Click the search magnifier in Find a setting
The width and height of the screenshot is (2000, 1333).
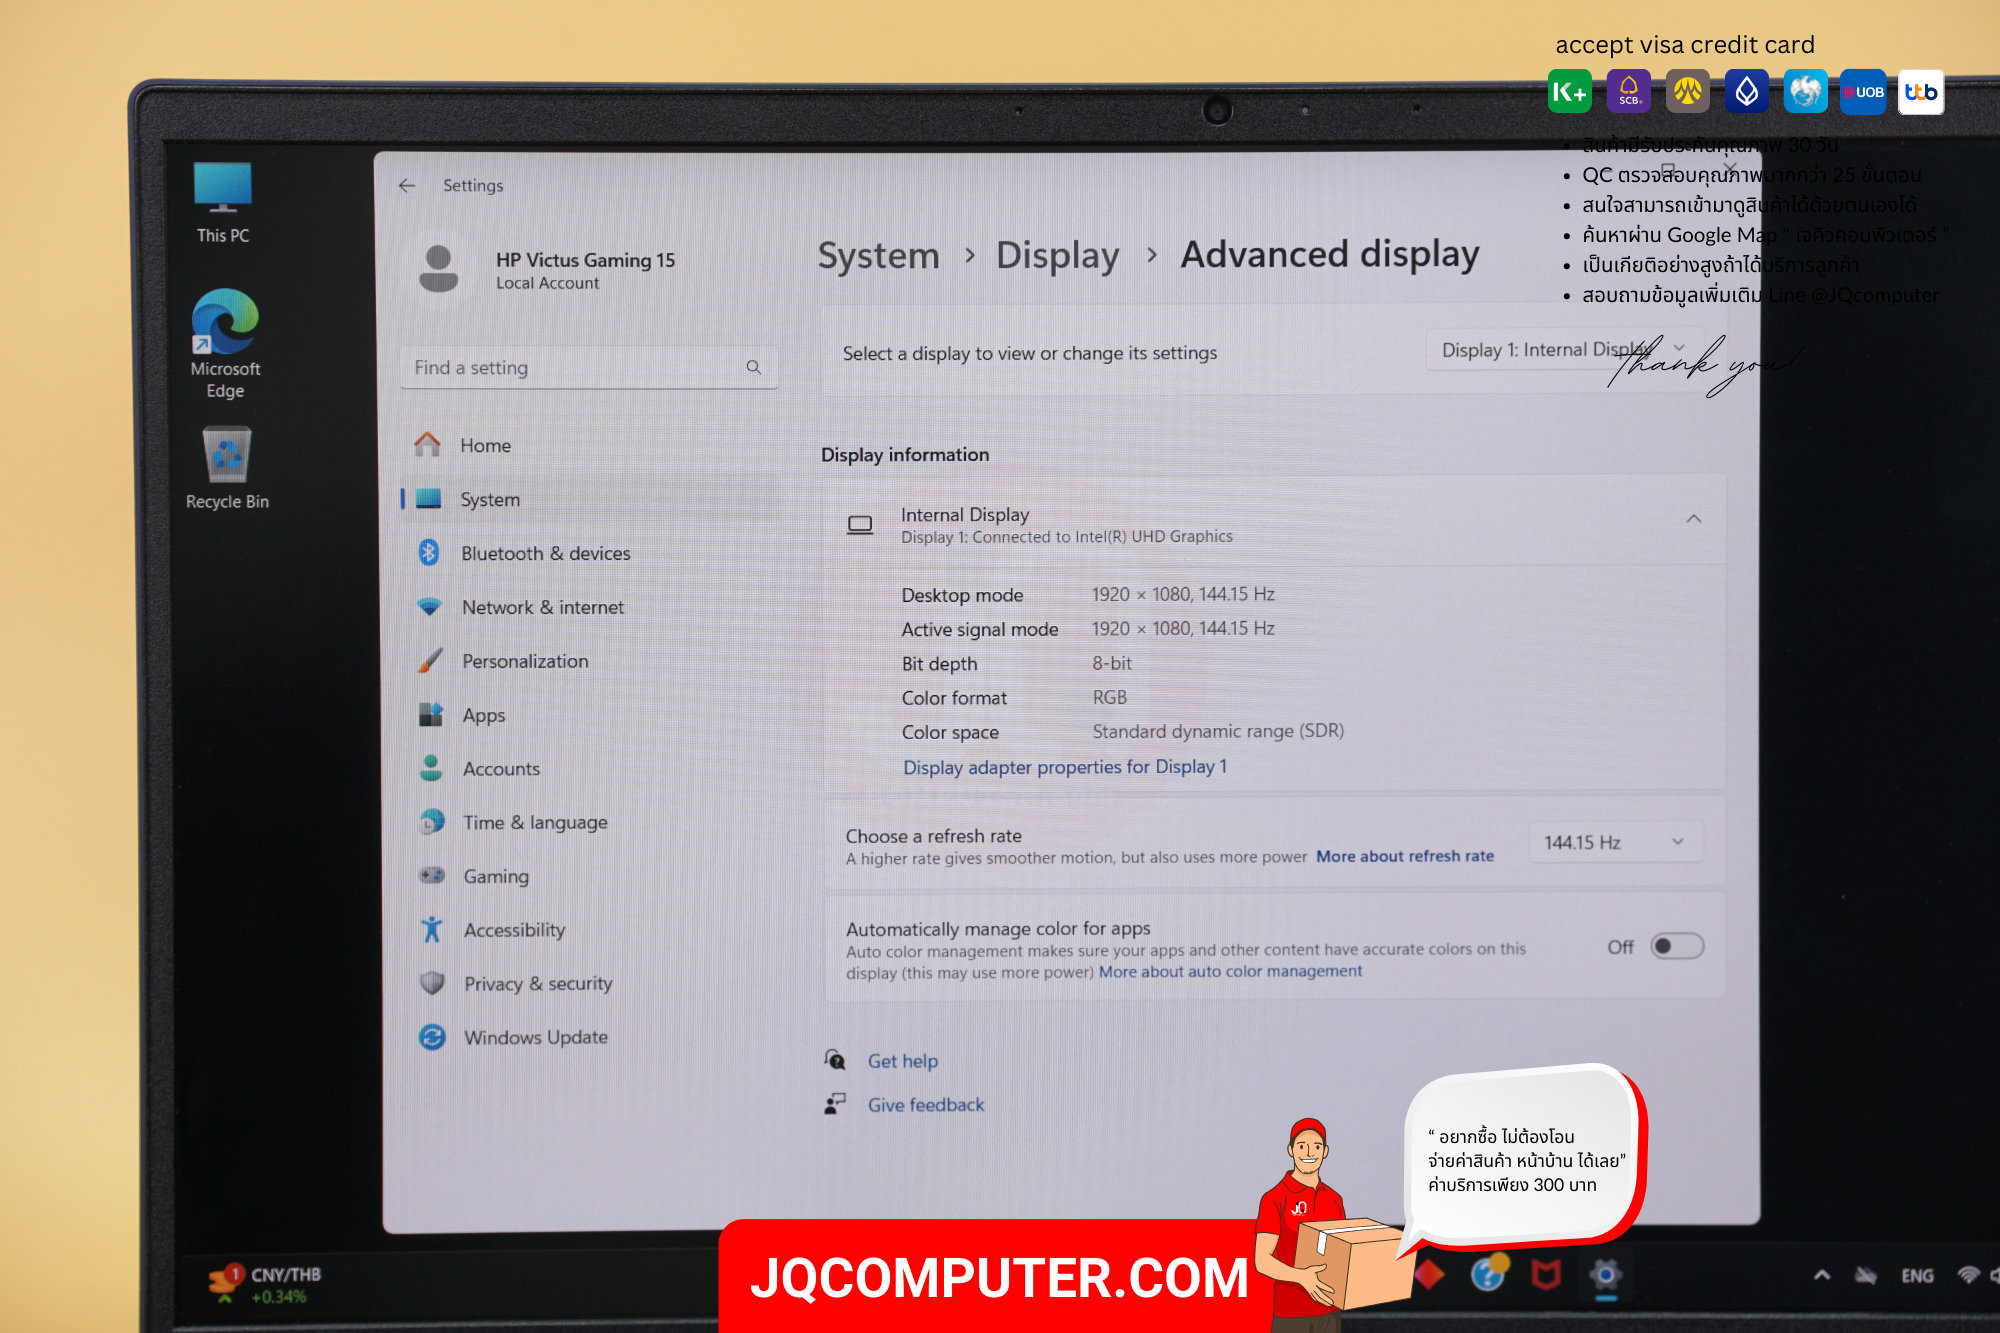pos(754,367)
